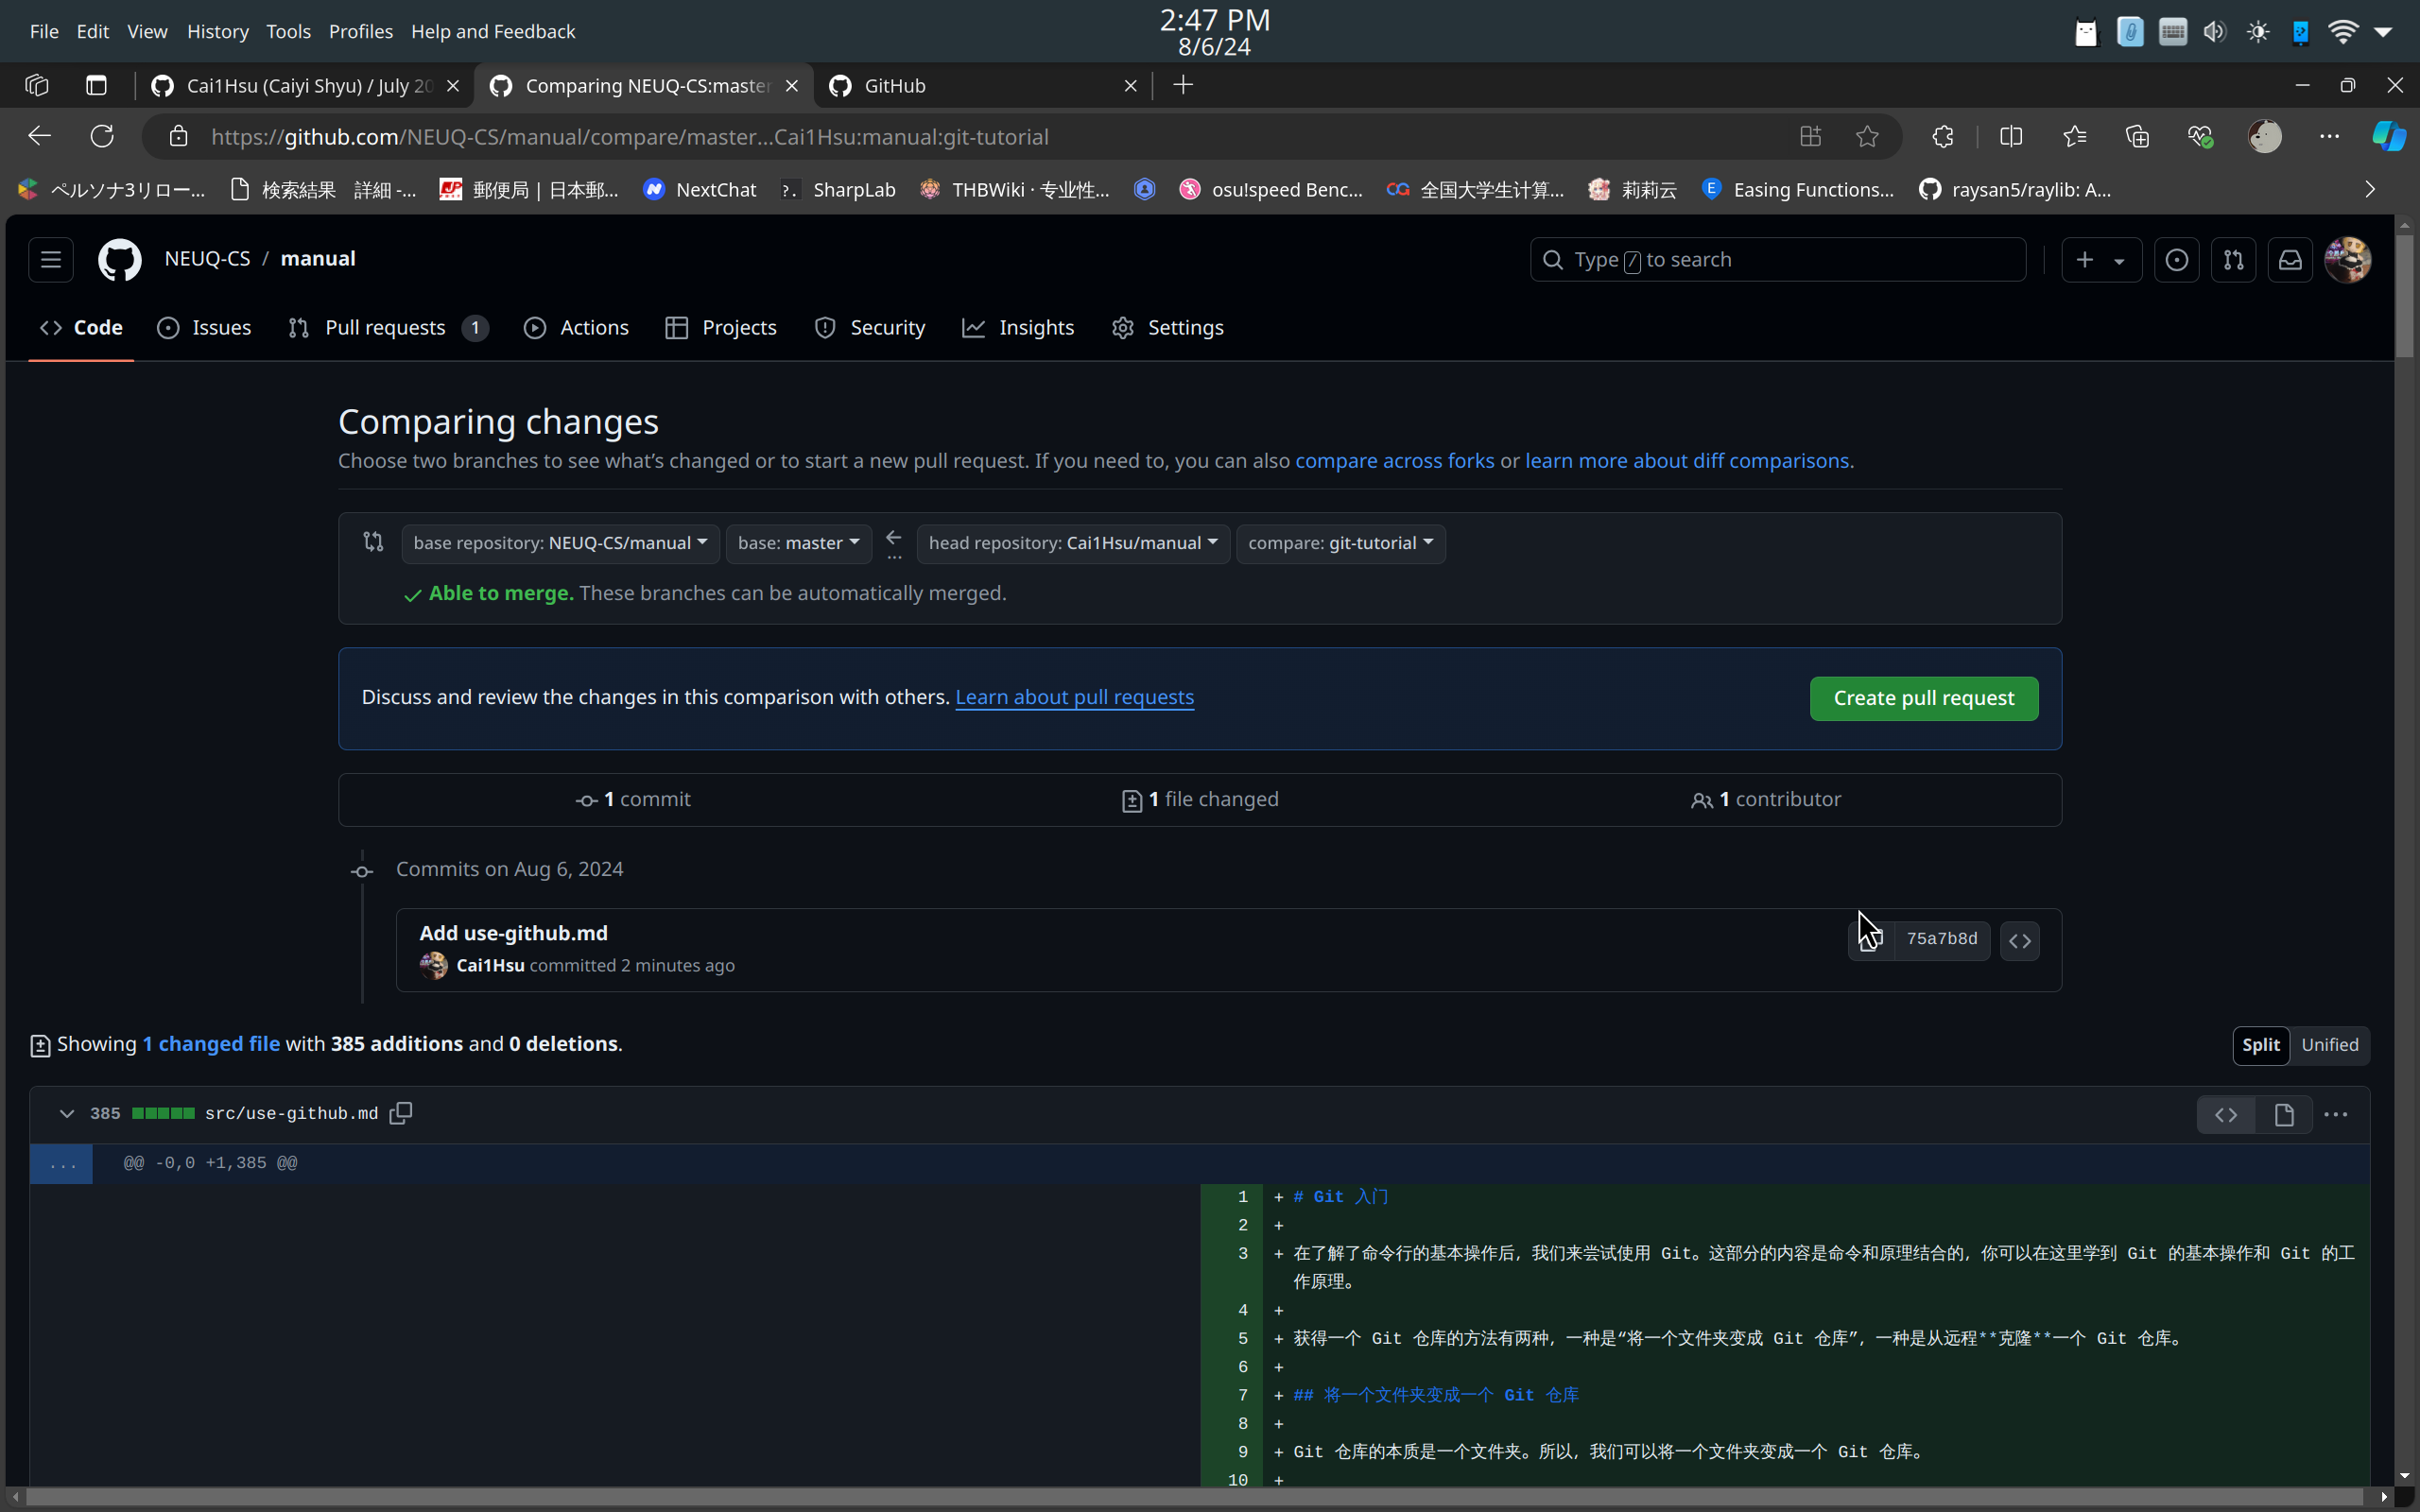The image size is (2420, 1512).
Task: Open notifications inbox icon
Action: tap(2290, 260)
